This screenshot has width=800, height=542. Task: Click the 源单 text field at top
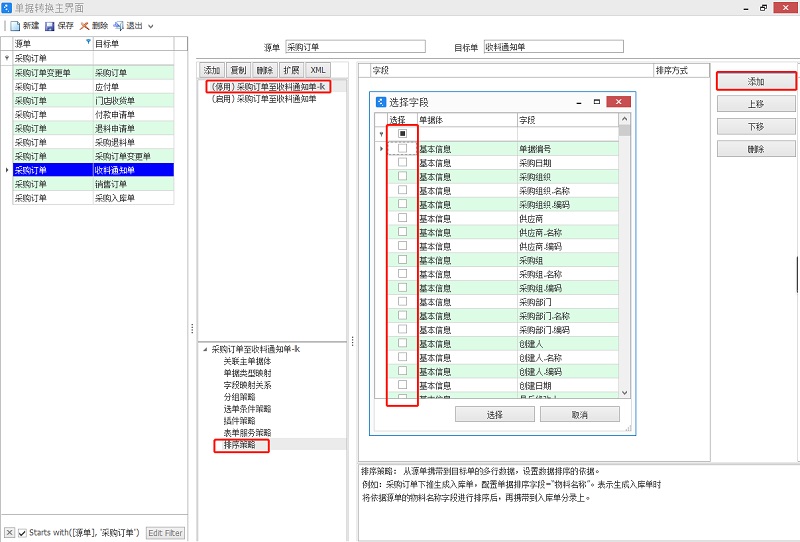[355, 46]
